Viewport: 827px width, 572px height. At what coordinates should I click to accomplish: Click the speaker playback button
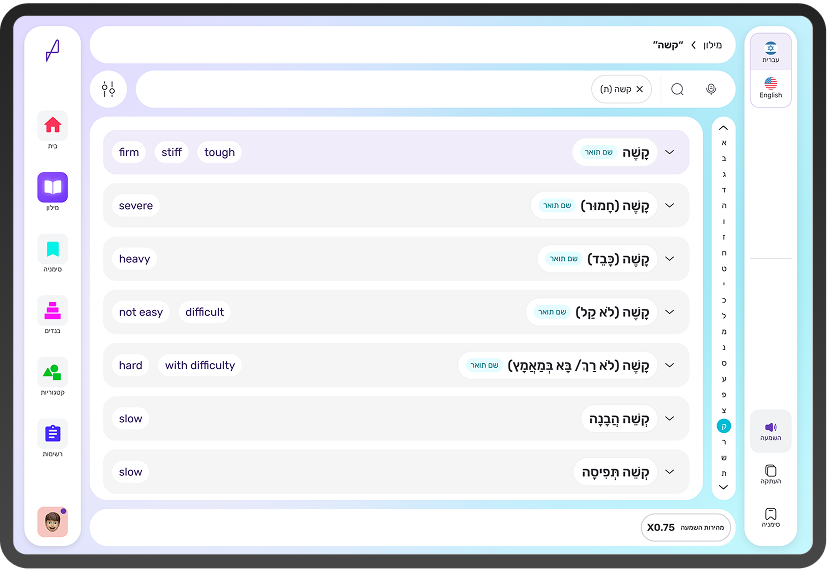click(771, 431)
